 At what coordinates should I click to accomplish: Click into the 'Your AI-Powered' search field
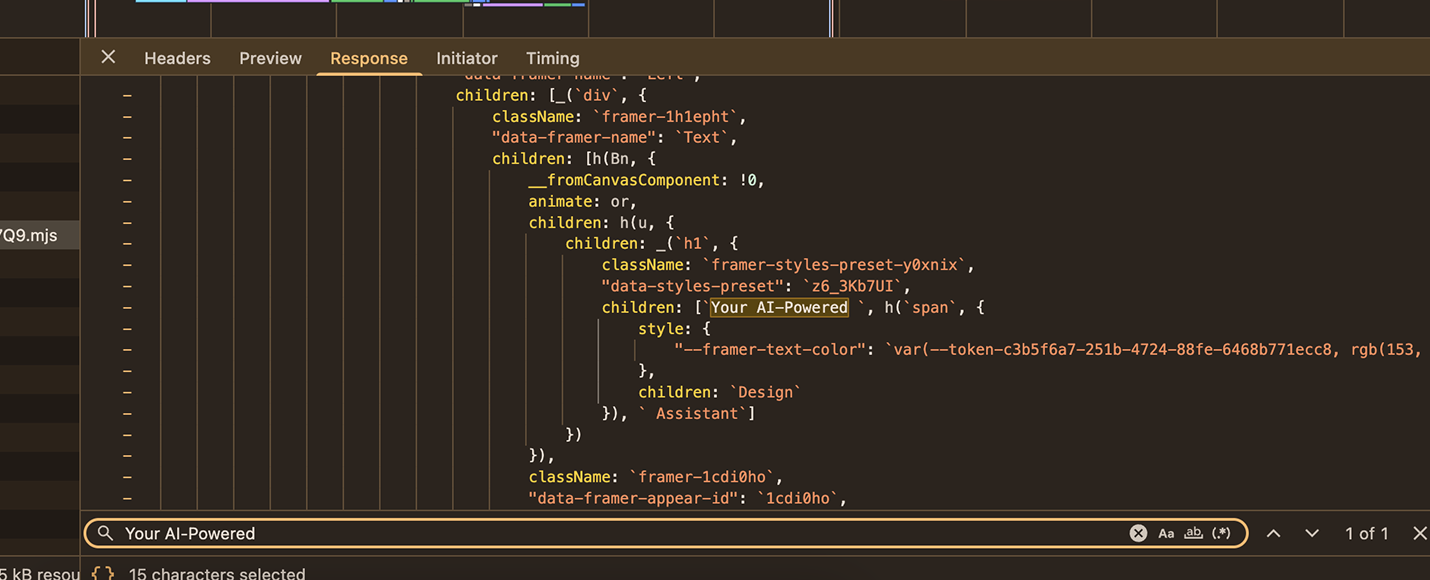(600, 533)
